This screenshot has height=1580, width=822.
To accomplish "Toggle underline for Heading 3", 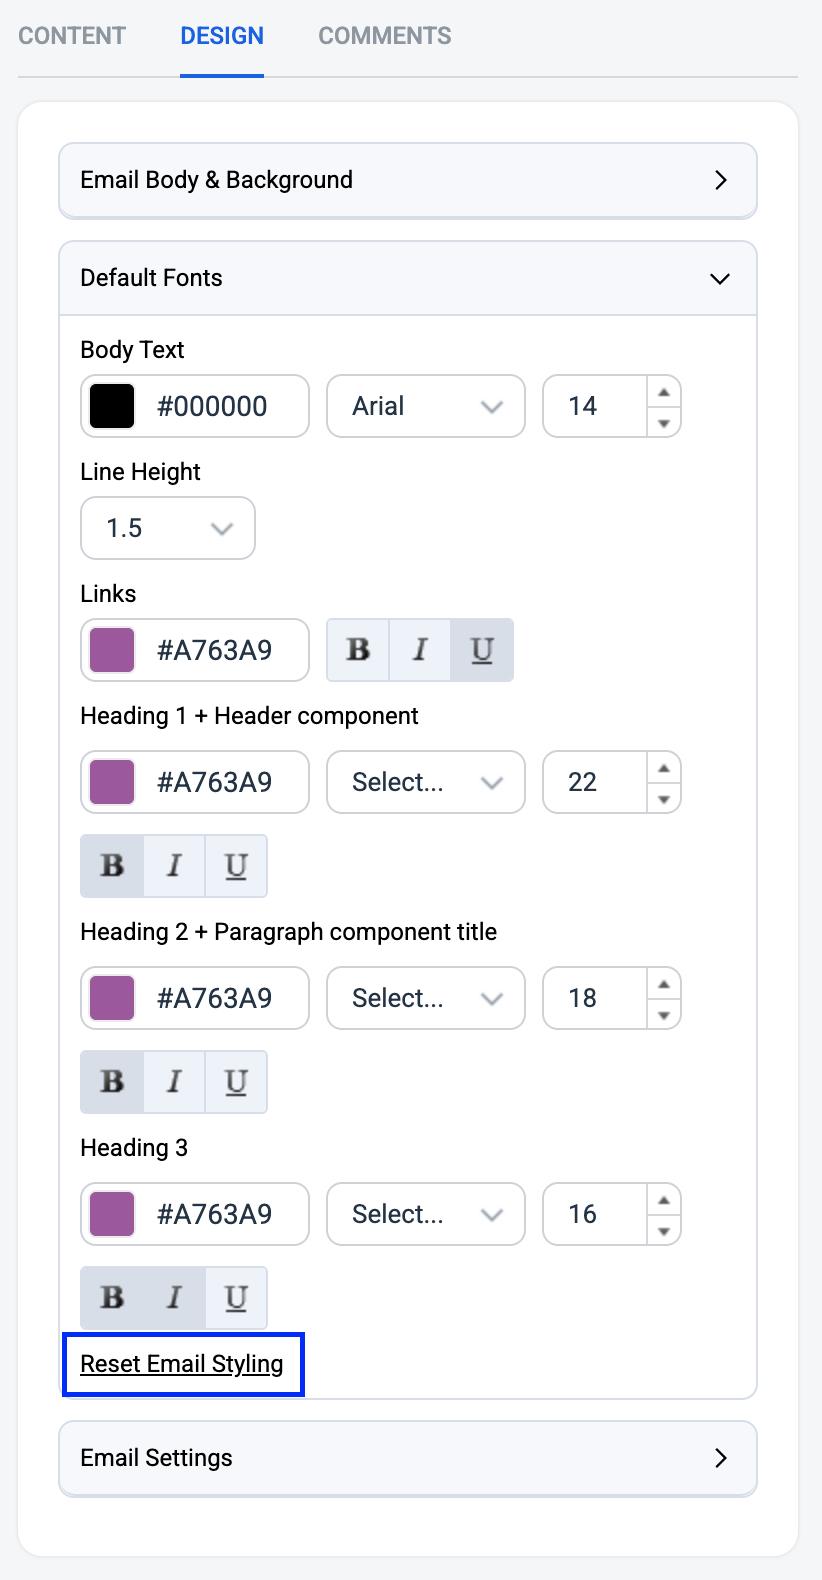I will pyautogui.click(x=236, y=1298).
